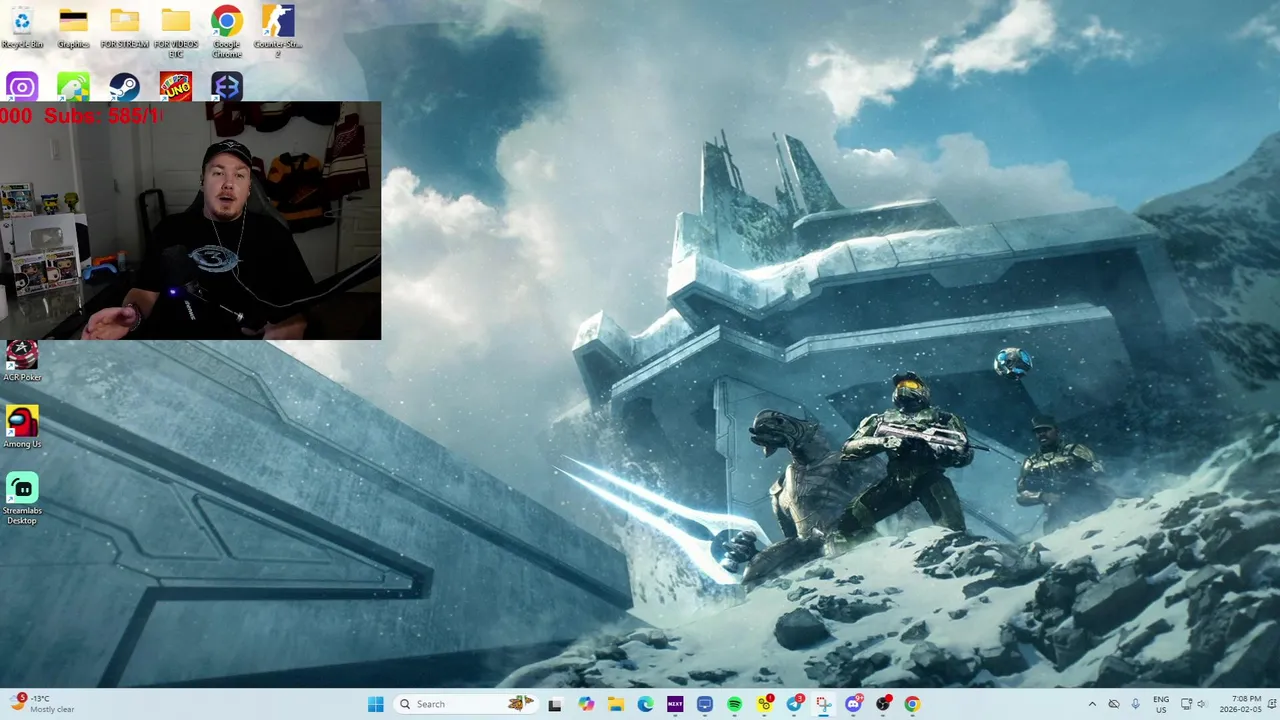Open the Windows Start menu
Screen dimensions: 1280x720
tap(375, 704)
